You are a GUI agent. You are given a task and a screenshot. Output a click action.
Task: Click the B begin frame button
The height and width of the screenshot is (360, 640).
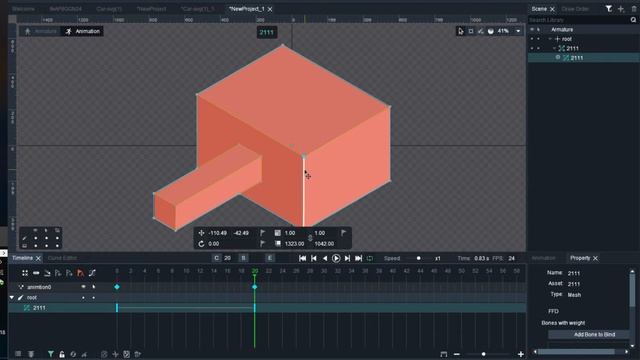[243, 258]
